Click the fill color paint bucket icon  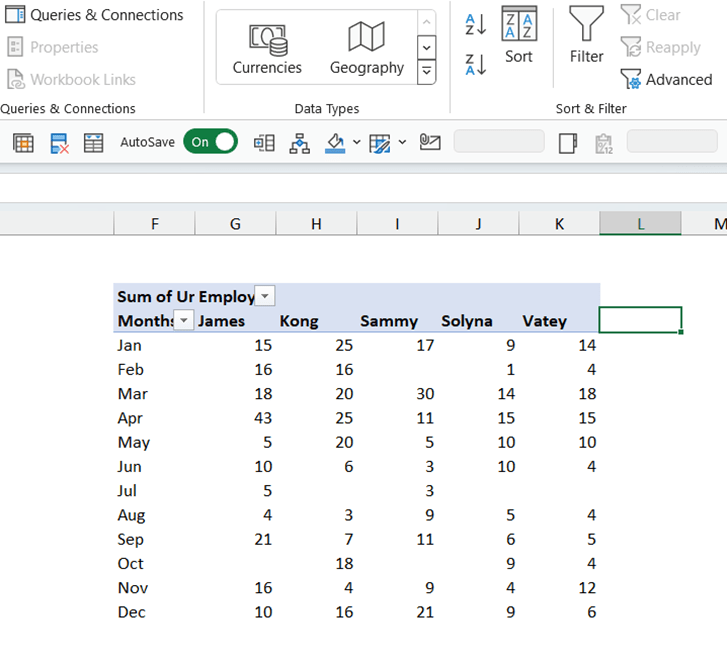pyautogui.click(x=335, y=143)
